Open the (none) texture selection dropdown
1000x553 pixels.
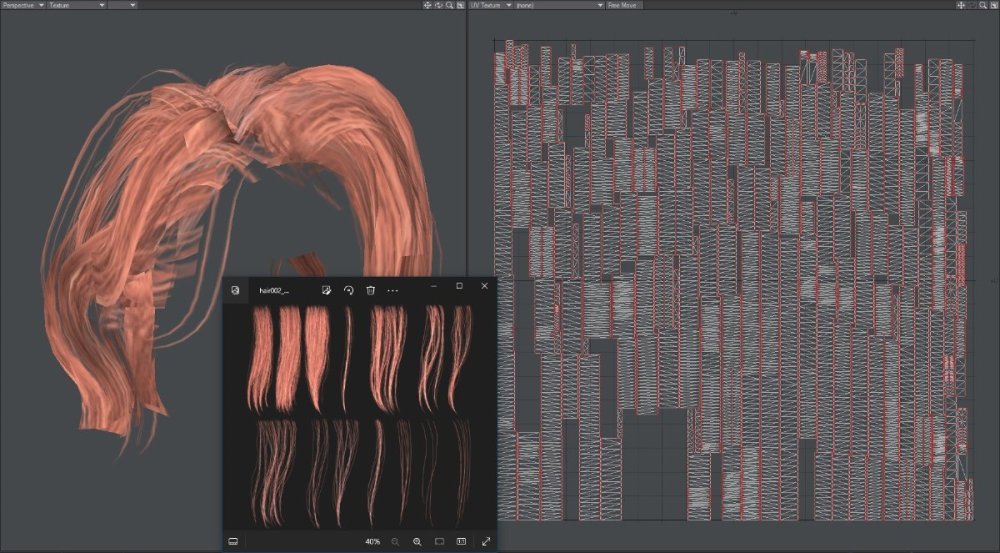tap(558, 5)
